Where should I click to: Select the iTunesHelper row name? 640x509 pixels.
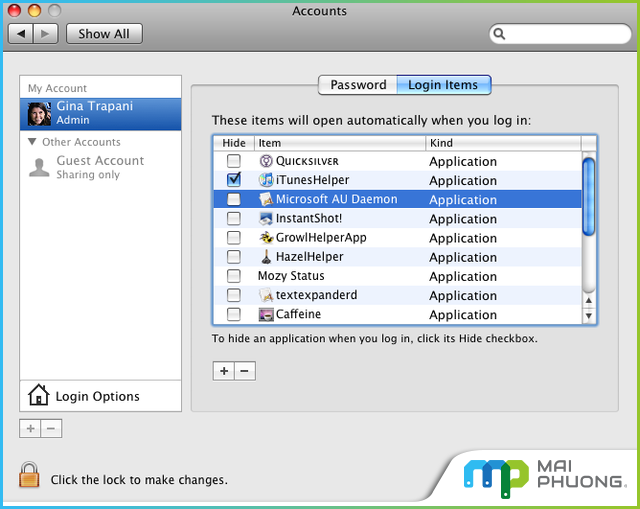(312, 180)
